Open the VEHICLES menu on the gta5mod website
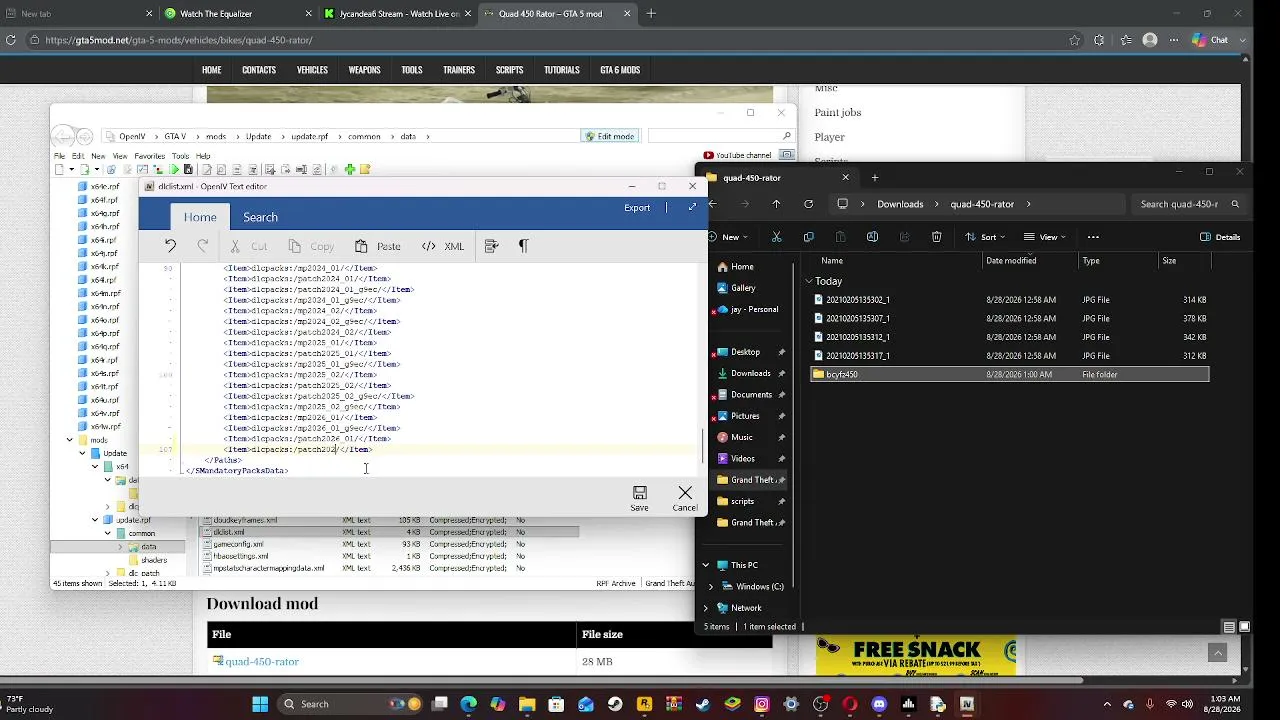 click(x=312, y=70)
